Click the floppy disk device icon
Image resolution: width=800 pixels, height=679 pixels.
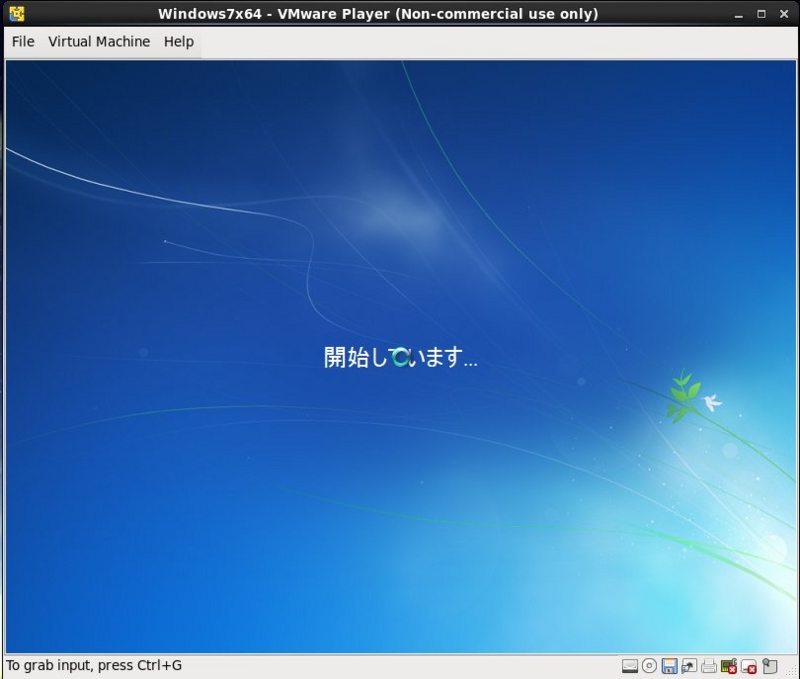coord(668,666)
